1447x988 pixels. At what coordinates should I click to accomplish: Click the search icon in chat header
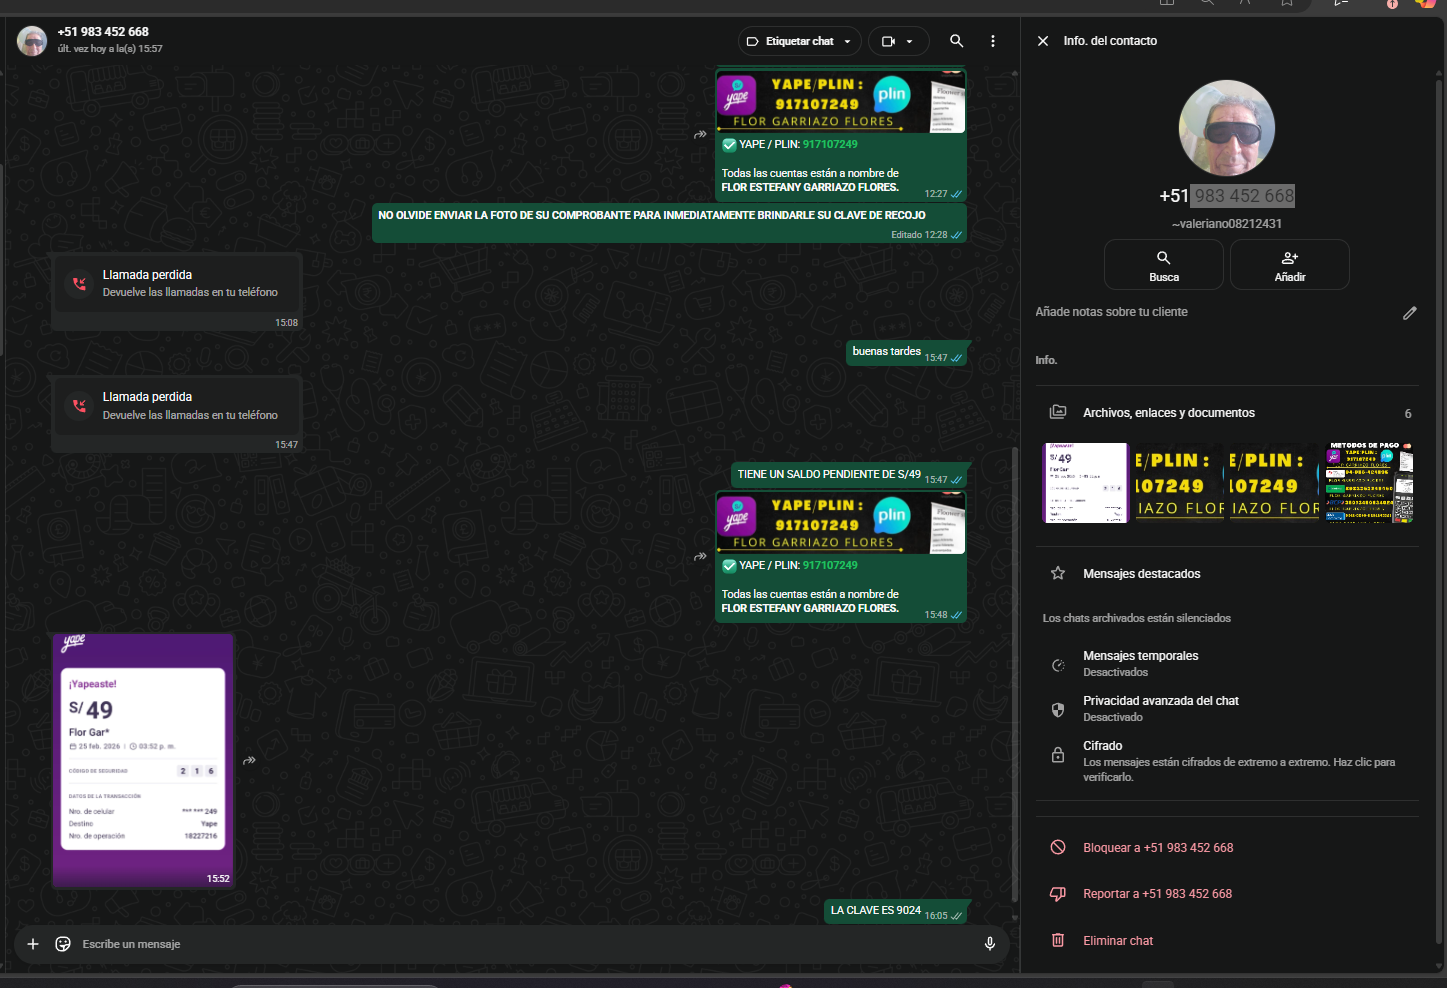(x=956, y=41)
